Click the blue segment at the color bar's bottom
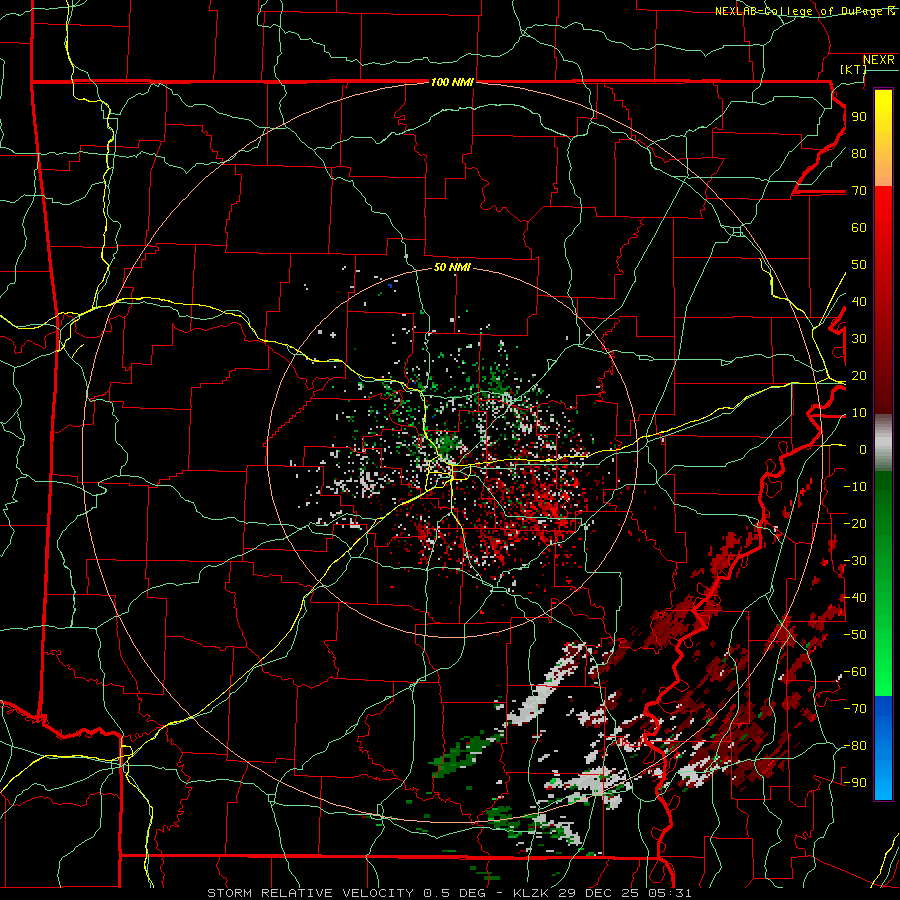 click(x=883, y=747)
